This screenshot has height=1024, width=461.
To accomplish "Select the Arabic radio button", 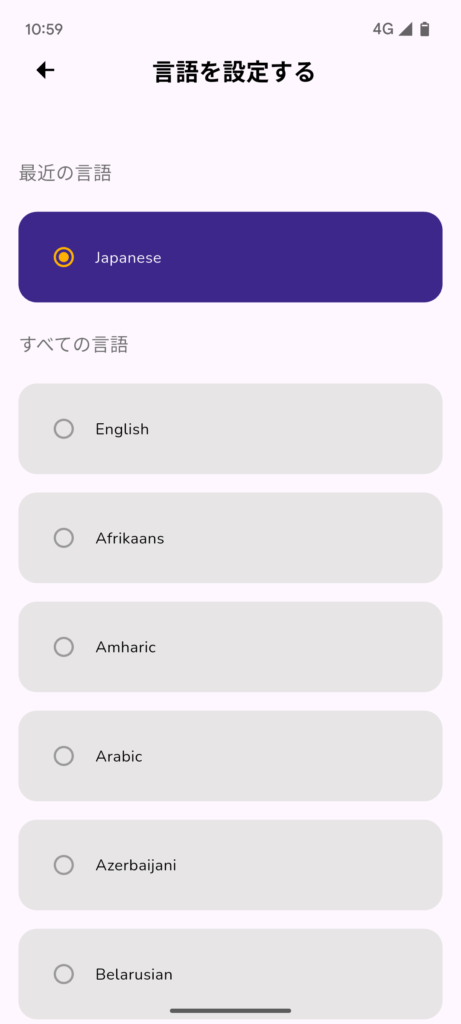I will pos(63,756).
